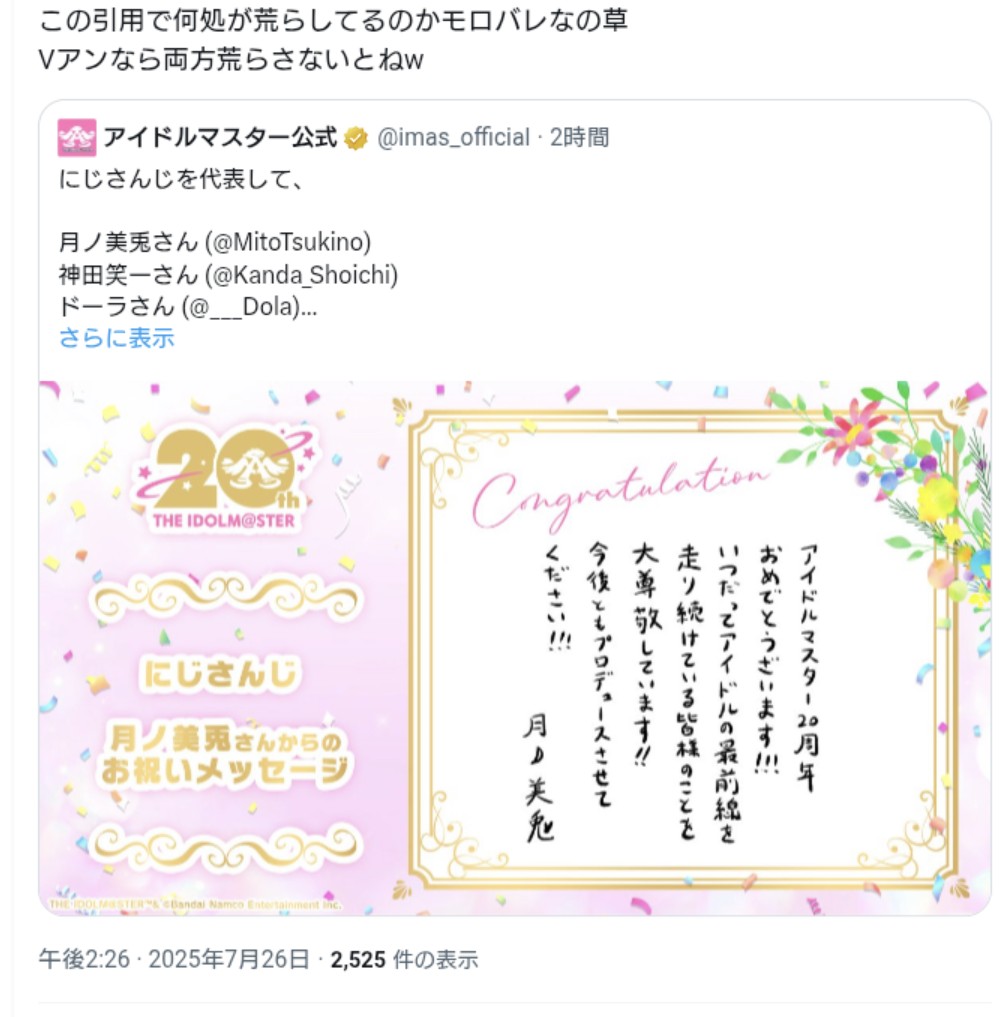Click the 2時間 timestamp on the quoted post

[579, 138]
